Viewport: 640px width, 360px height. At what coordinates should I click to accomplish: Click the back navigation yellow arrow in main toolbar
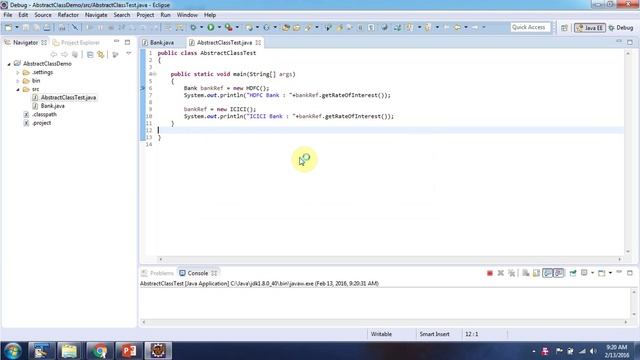click(x=457, y=27)
